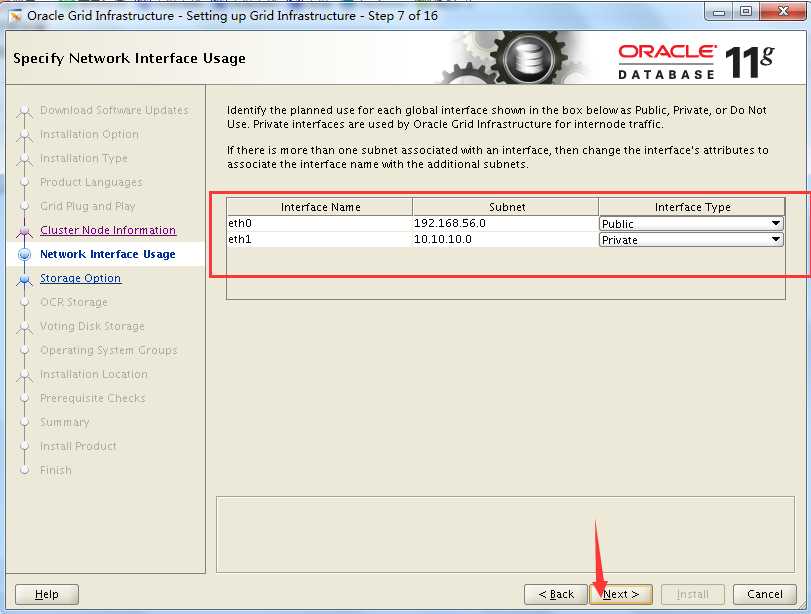Open the Help button
The width and height of the screenshot is (811, 614).
(47, 594)
